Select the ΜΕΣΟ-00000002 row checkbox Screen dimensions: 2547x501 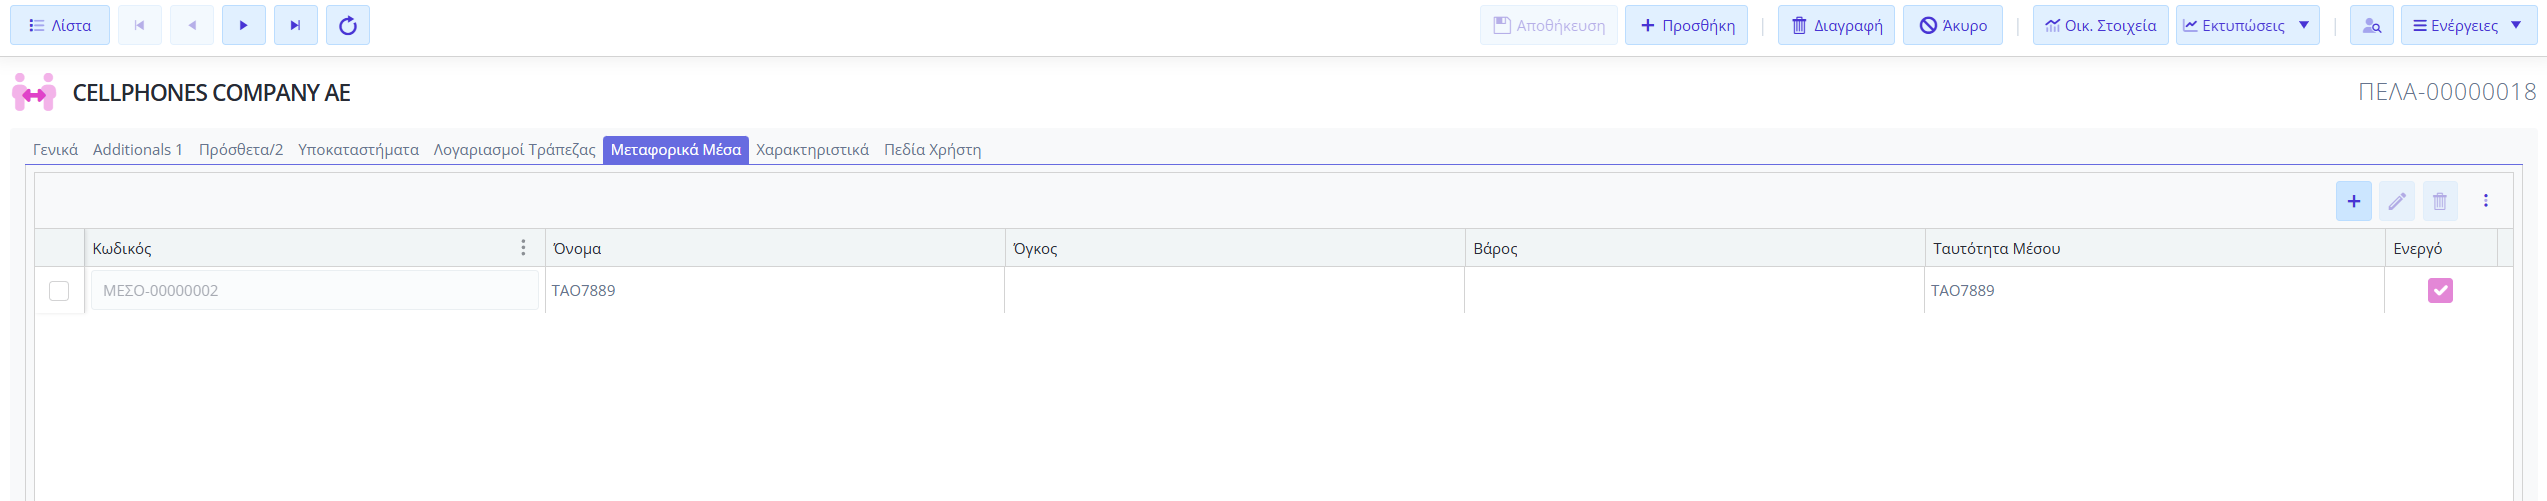coord(59,291)
